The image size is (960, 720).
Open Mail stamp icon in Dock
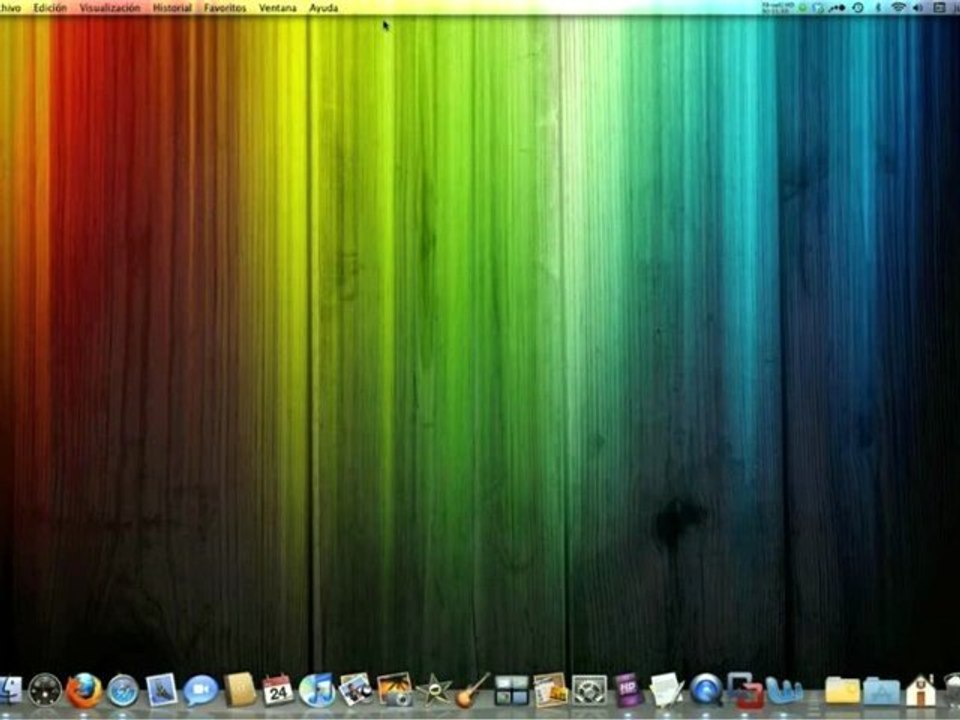point(162,689)
